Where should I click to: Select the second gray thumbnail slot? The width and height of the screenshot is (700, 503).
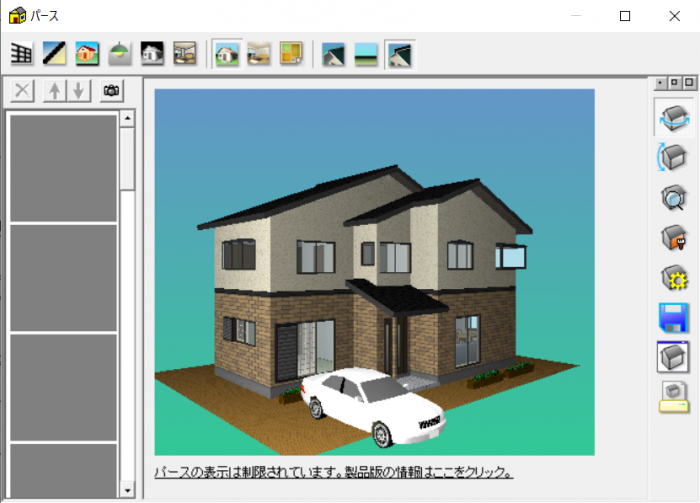64,278
